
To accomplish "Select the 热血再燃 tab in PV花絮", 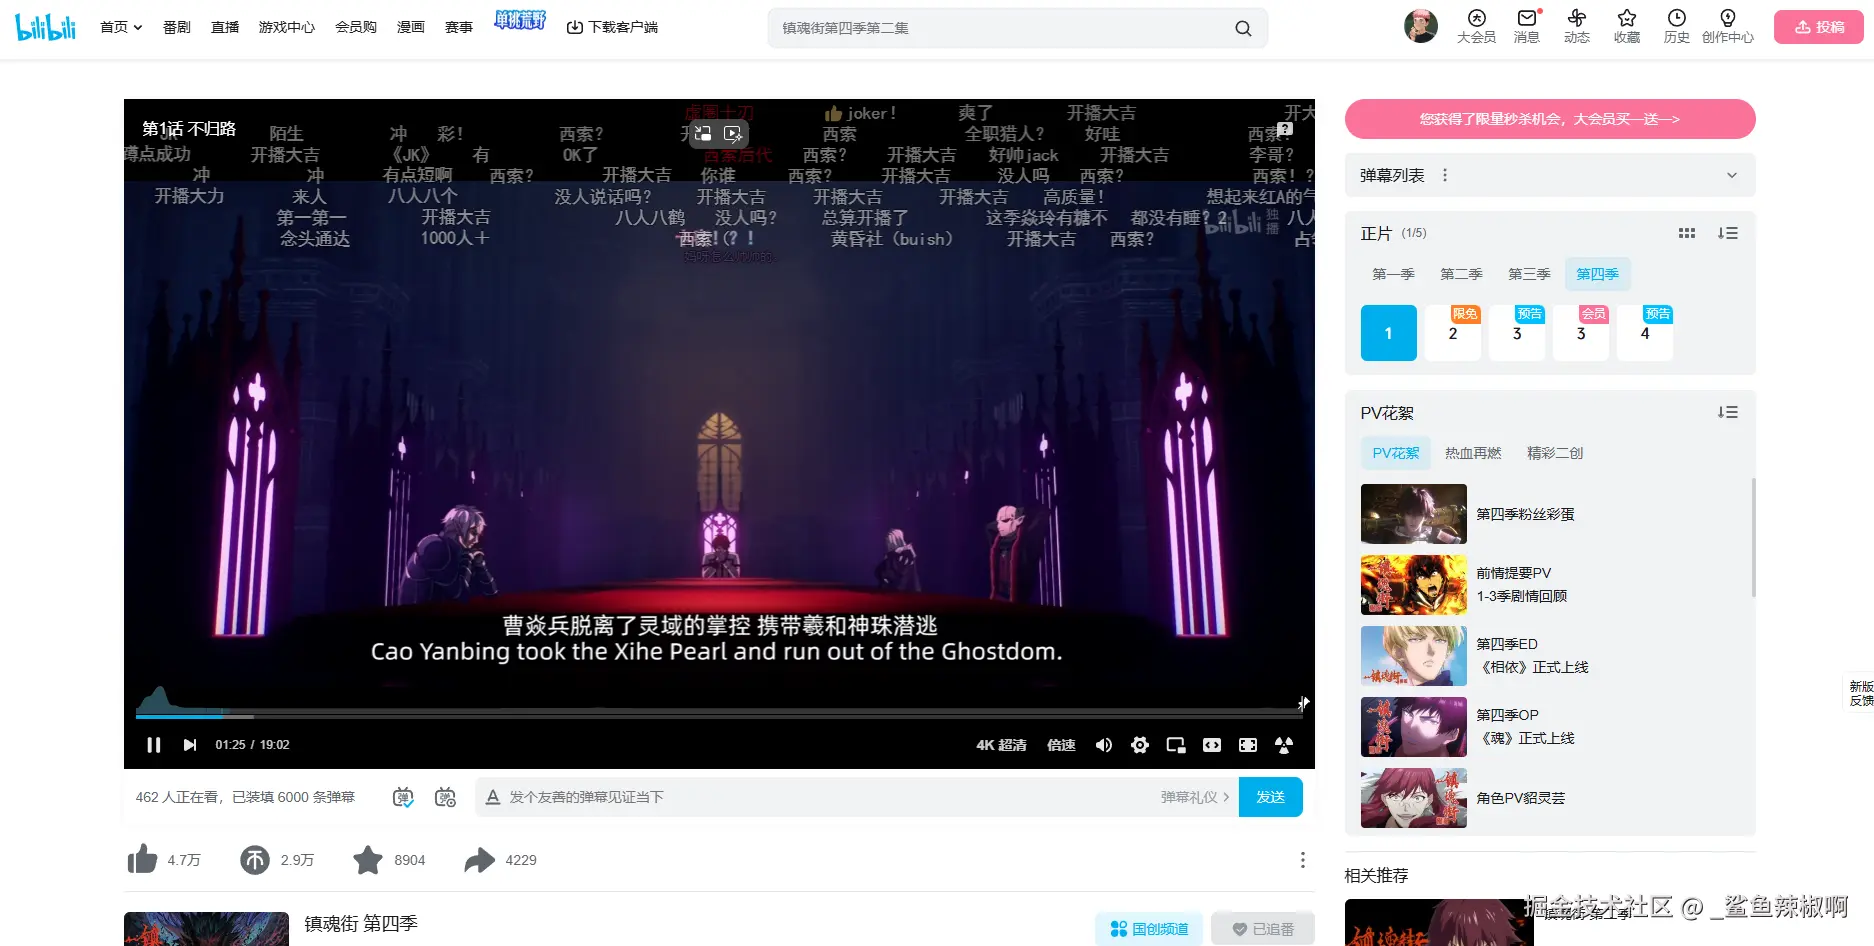I will 1472,452.
